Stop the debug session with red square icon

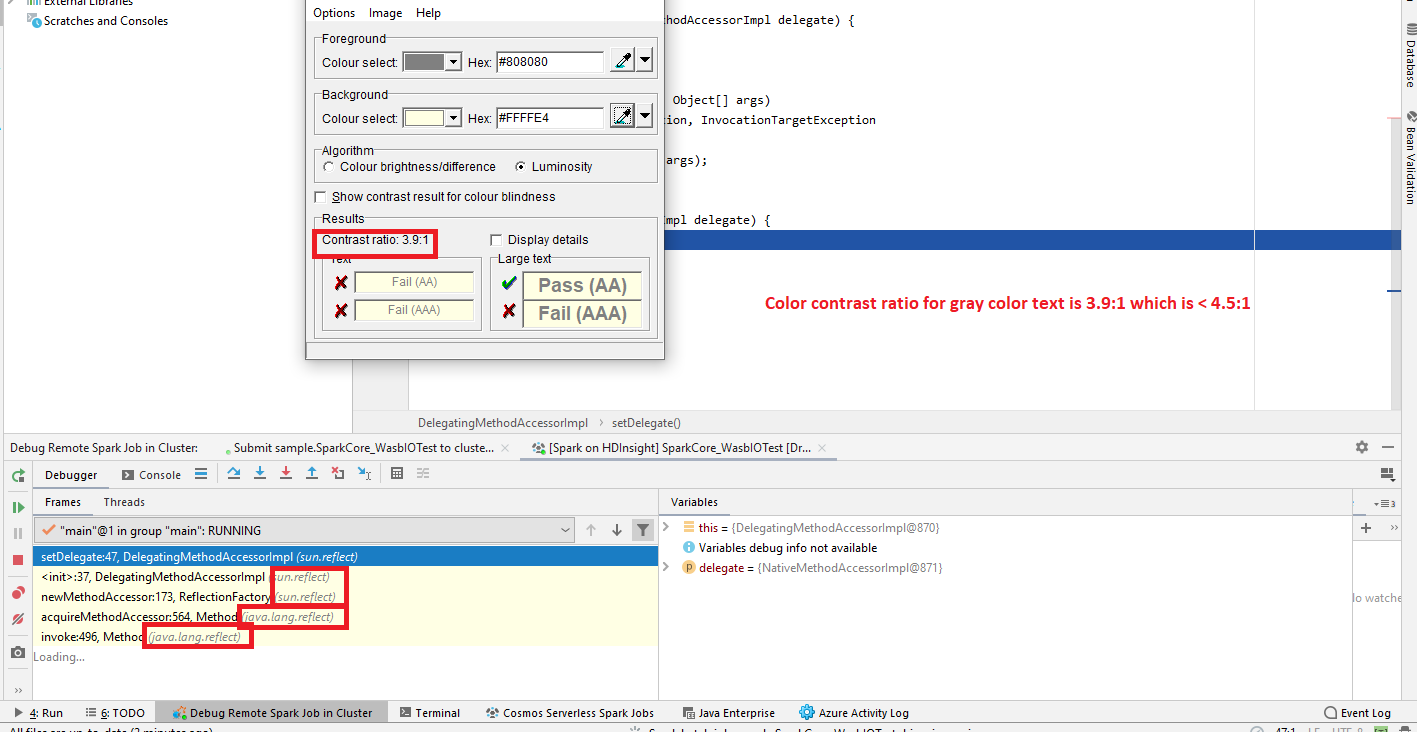pyautogui.click(x=17, y=560)
